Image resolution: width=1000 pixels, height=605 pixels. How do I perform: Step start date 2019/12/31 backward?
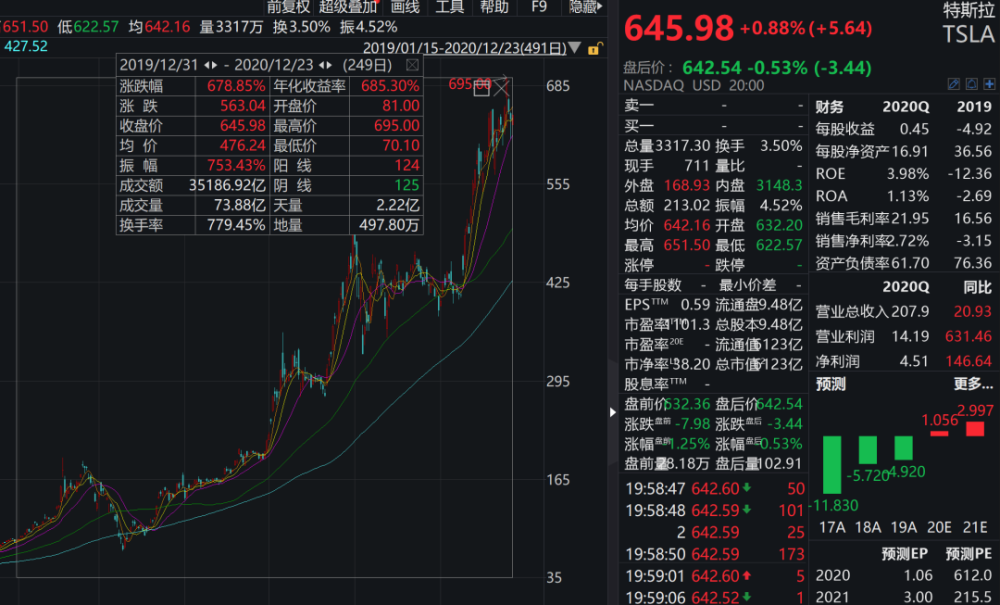pos(207,65)
